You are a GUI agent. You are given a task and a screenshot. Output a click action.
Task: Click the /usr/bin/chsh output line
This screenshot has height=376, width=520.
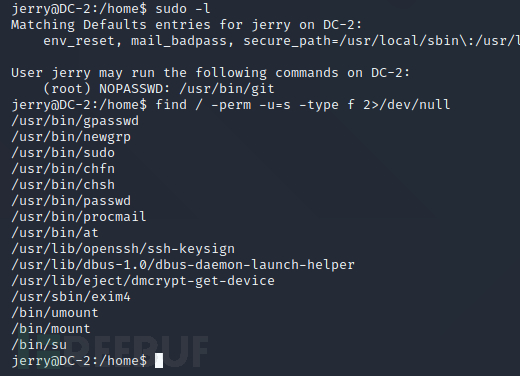63,185
